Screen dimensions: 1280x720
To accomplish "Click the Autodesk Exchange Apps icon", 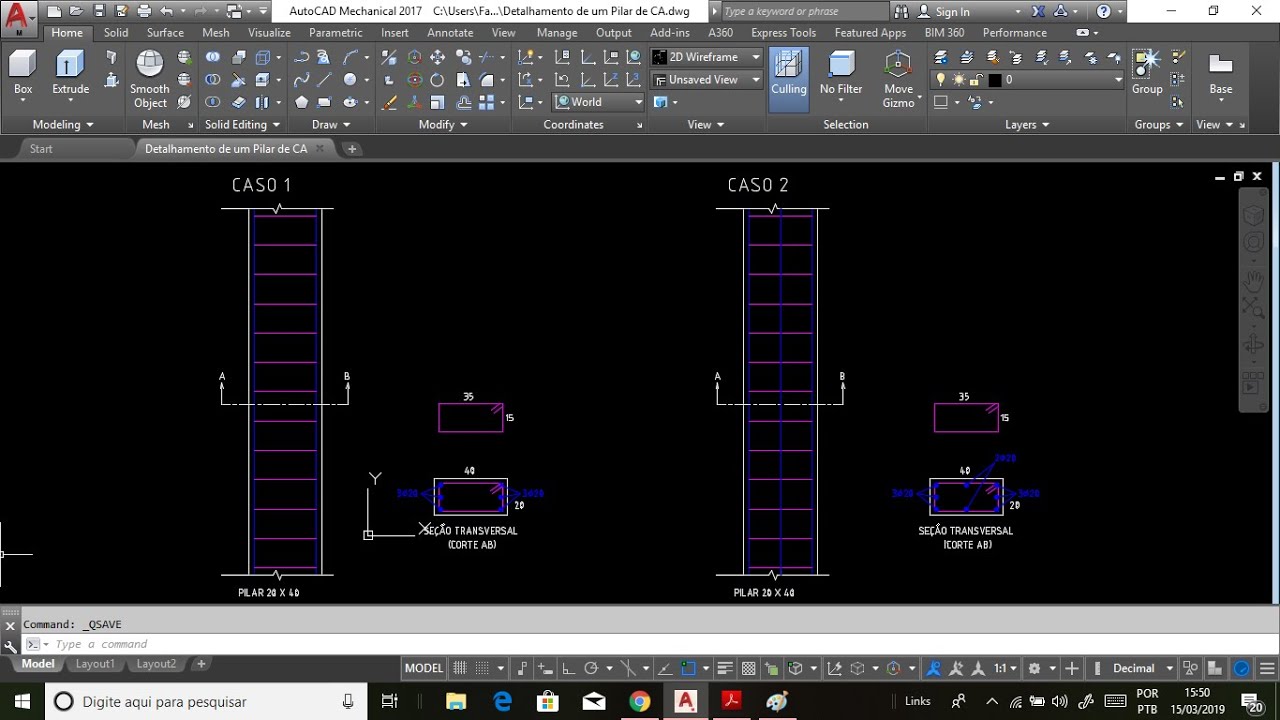I will pos(1038,12).
